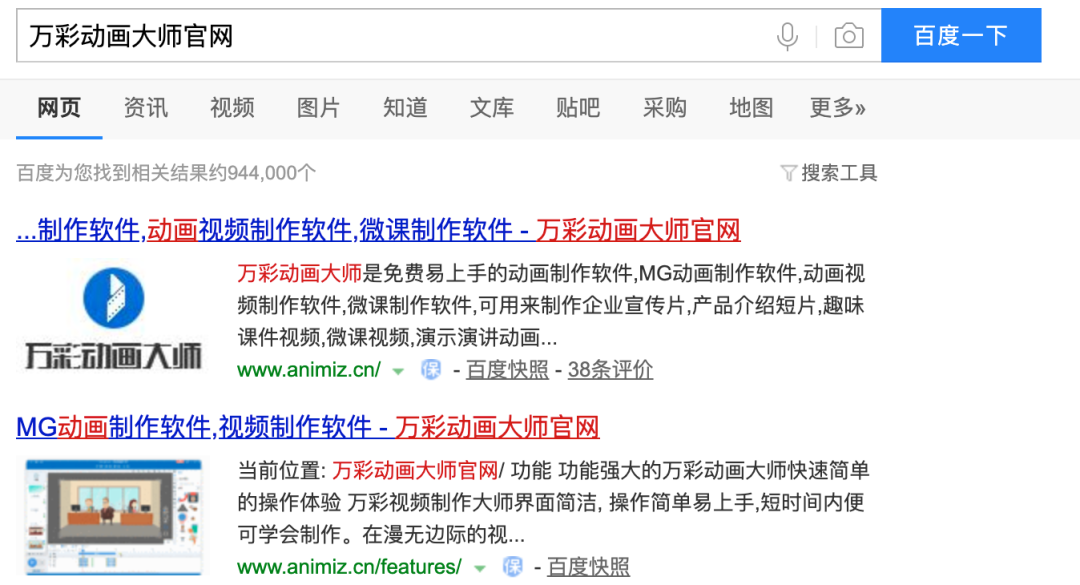
Task: Open the 知道 tab
Action: click(x=405, y=108)
